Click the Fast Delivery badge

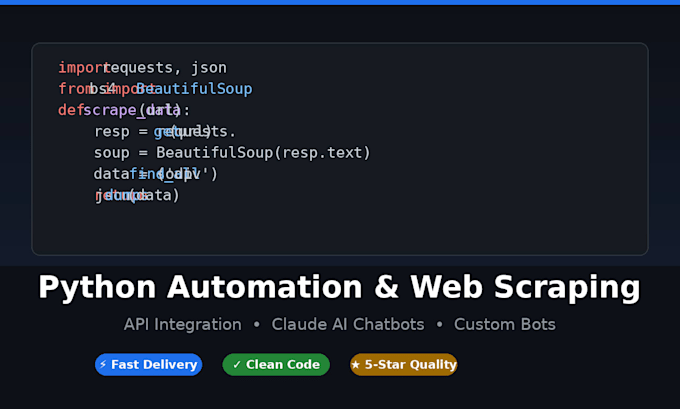(148, 364)
